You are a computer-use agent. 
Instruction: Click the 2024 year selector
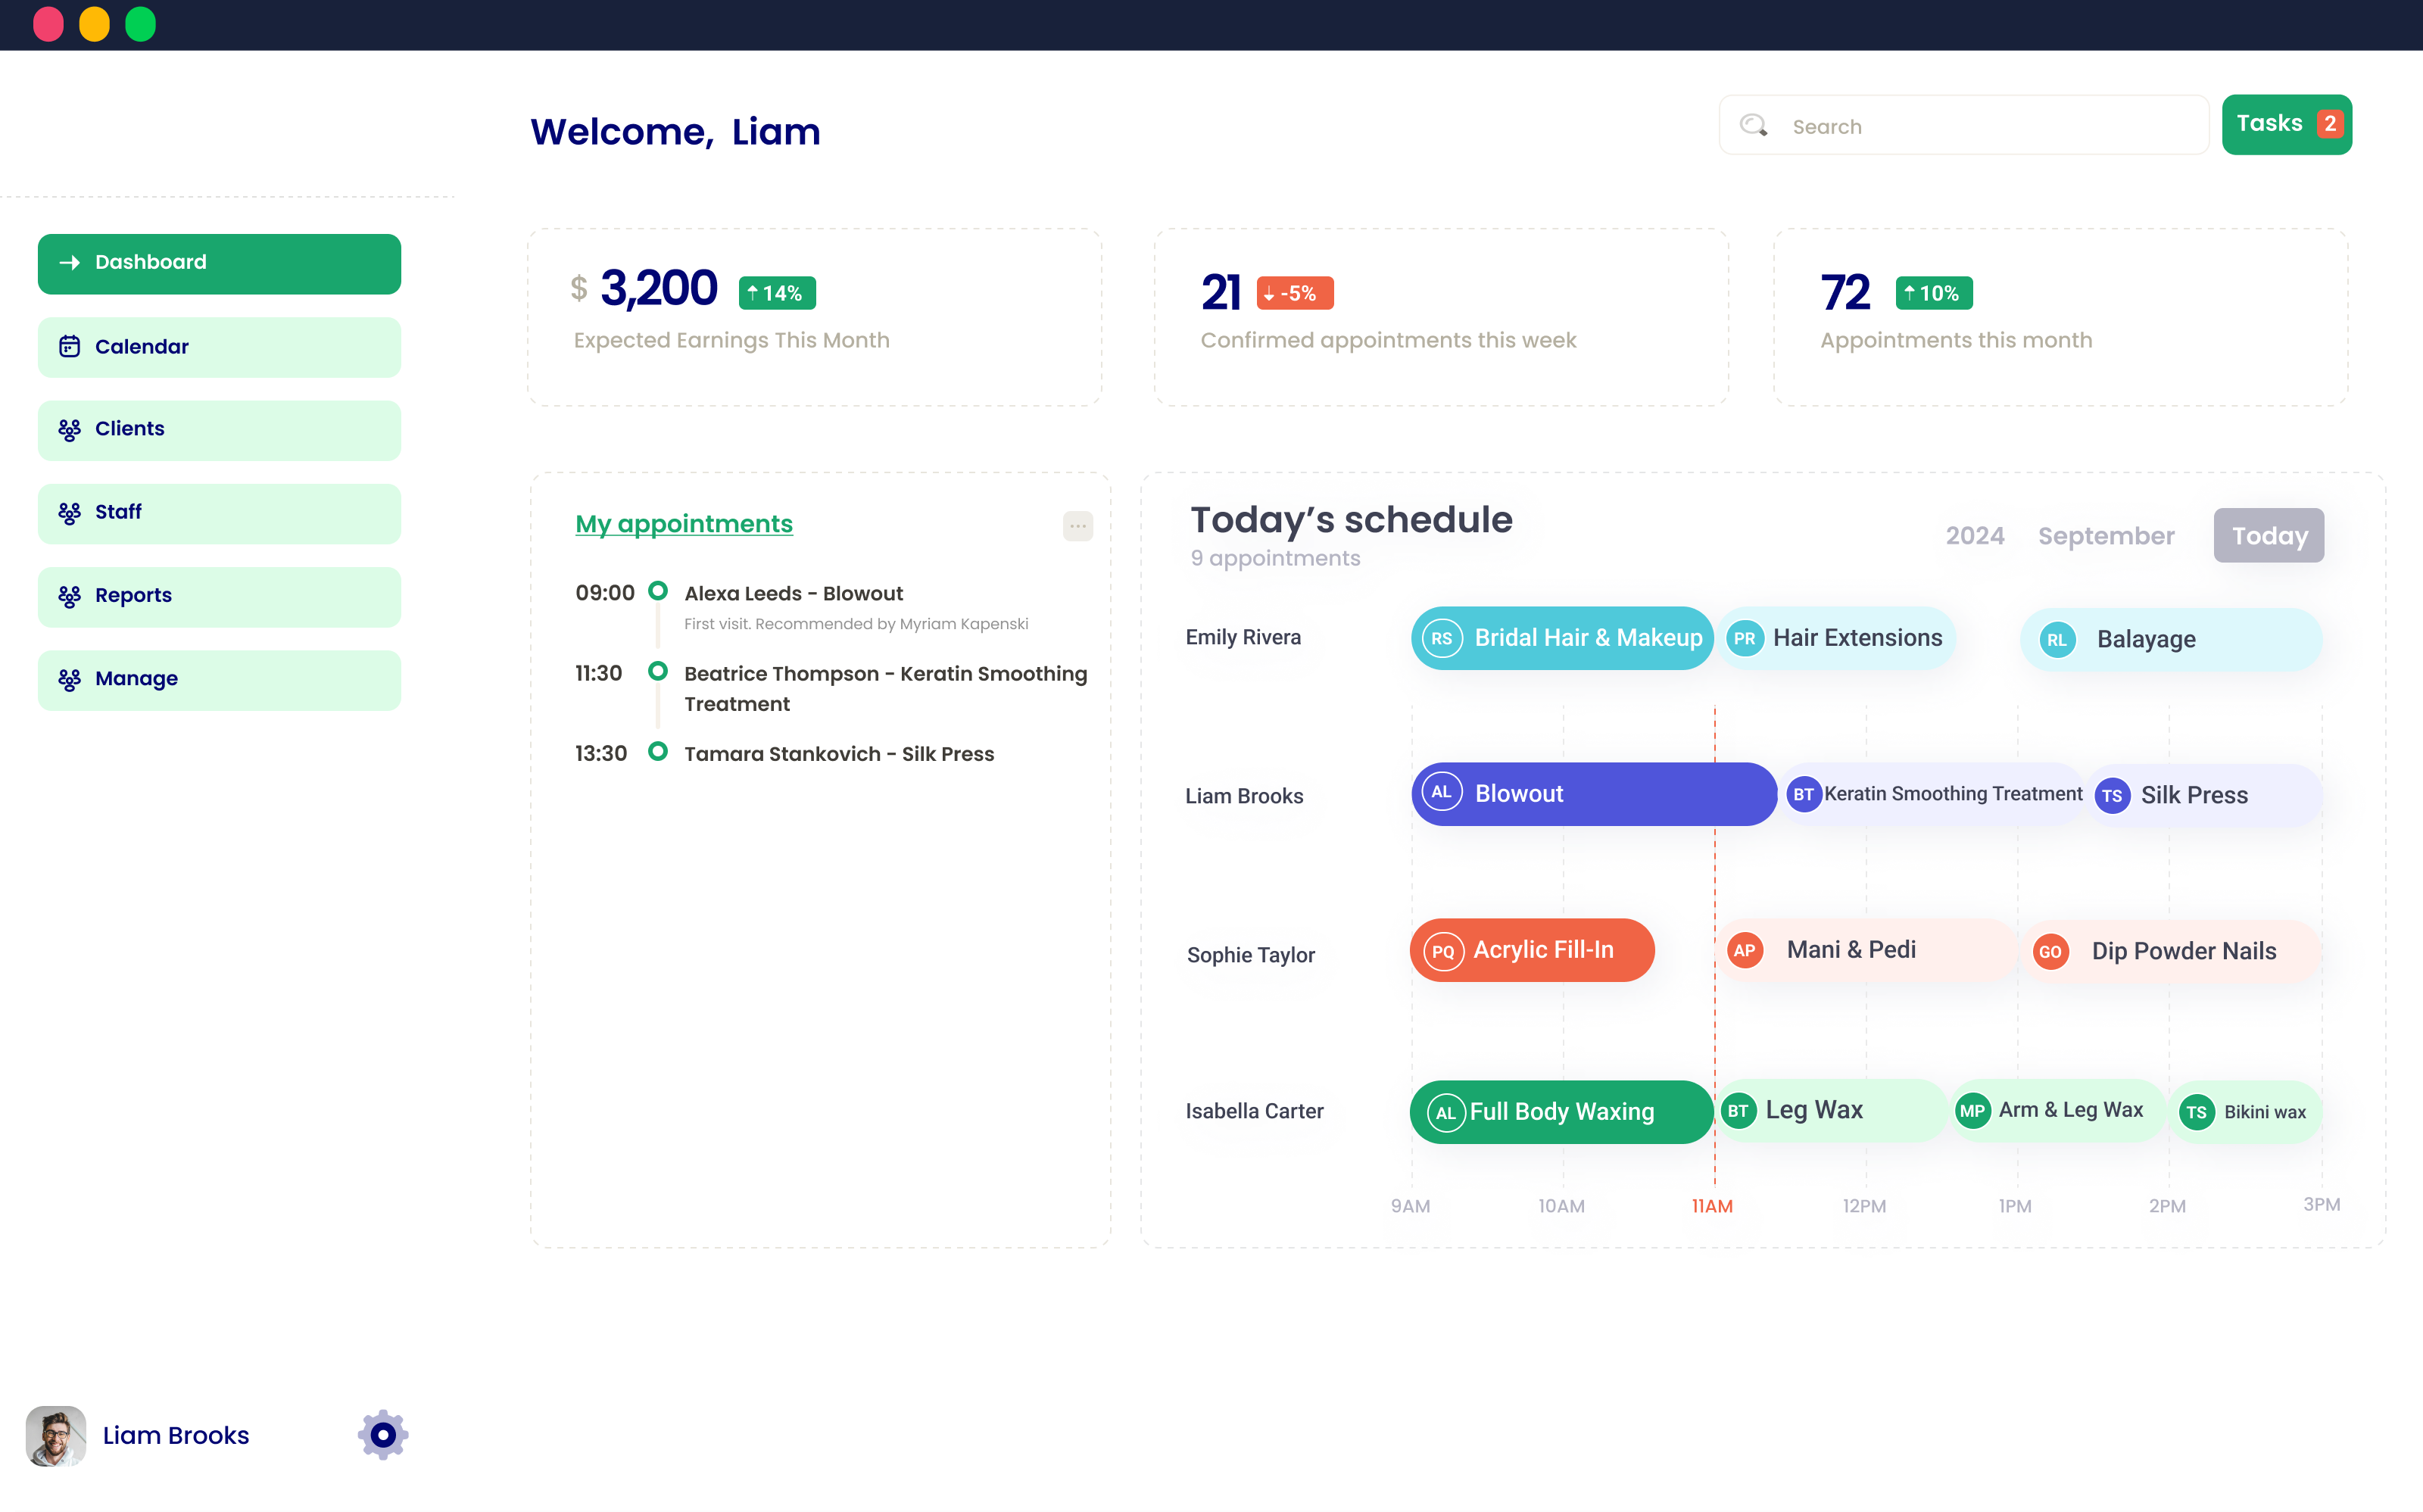pyautogui.click(x=1974, y=536)
